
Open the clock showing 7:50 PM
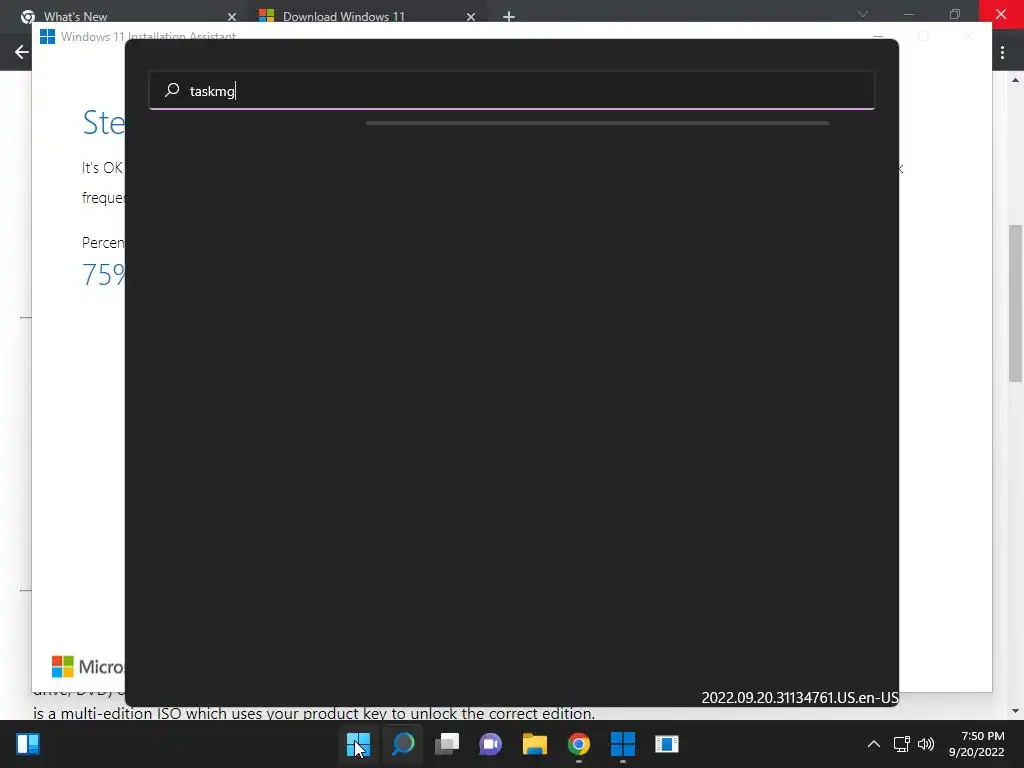point(976,744)
